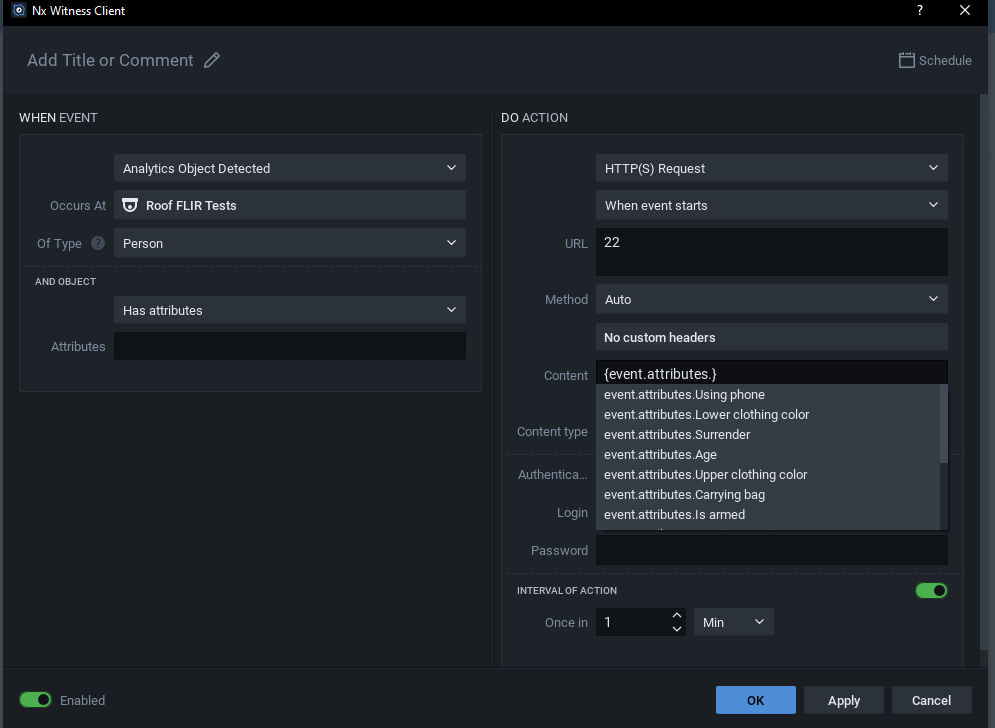Screen dimensions: 995x728
Task: Open the Has attributes dropdown
Action: tap(290, 310)
